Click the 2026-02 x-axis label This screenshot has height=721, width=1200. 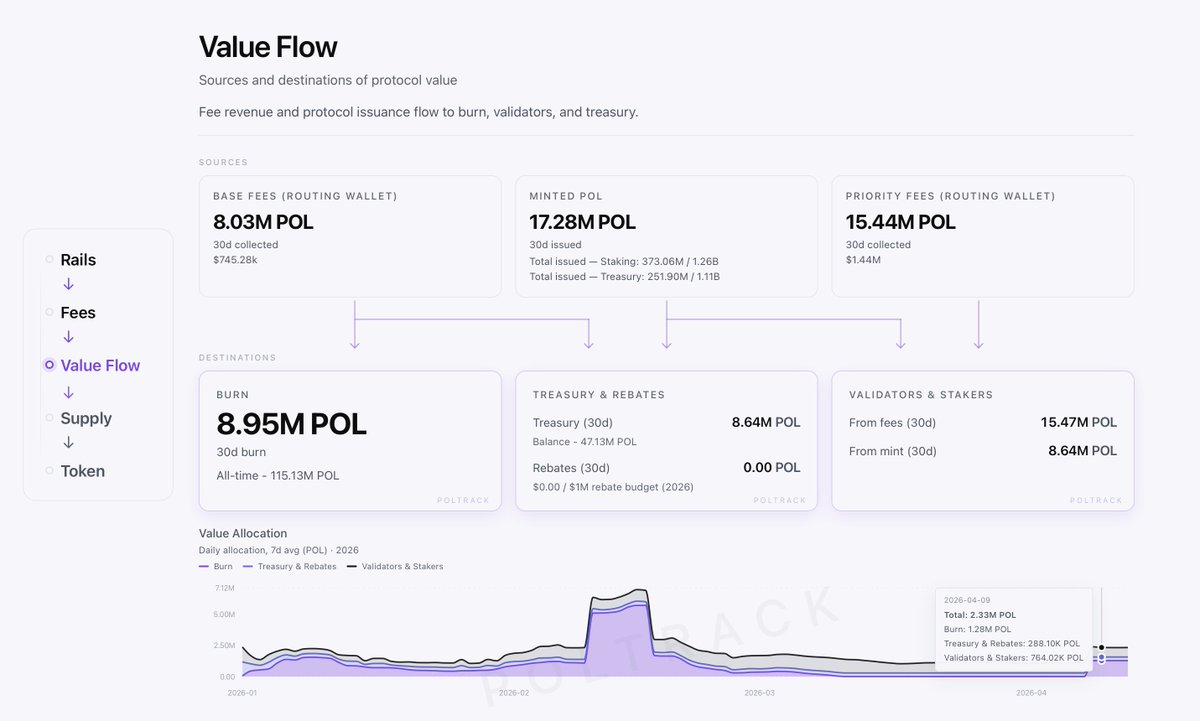click(513, 692)
